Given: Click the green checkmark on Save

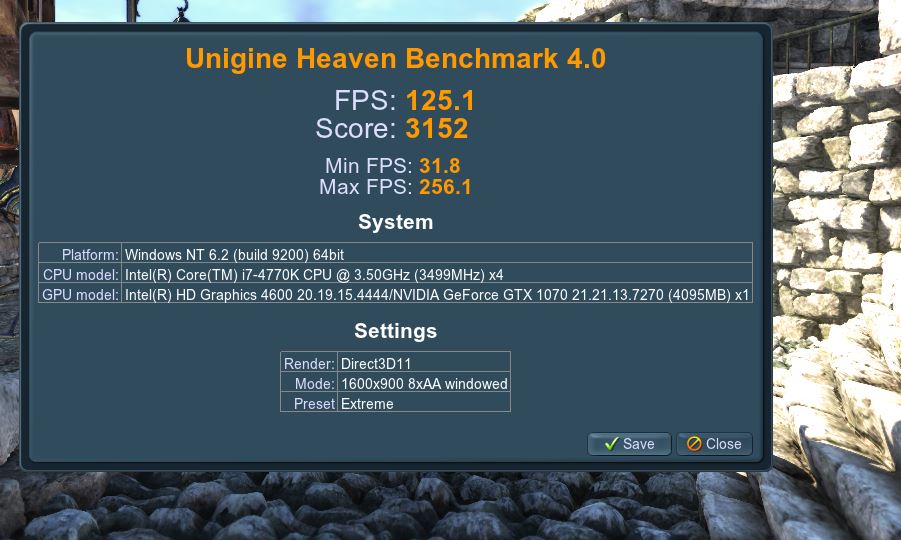Looking at the screenshot, I should coord(611,443).
